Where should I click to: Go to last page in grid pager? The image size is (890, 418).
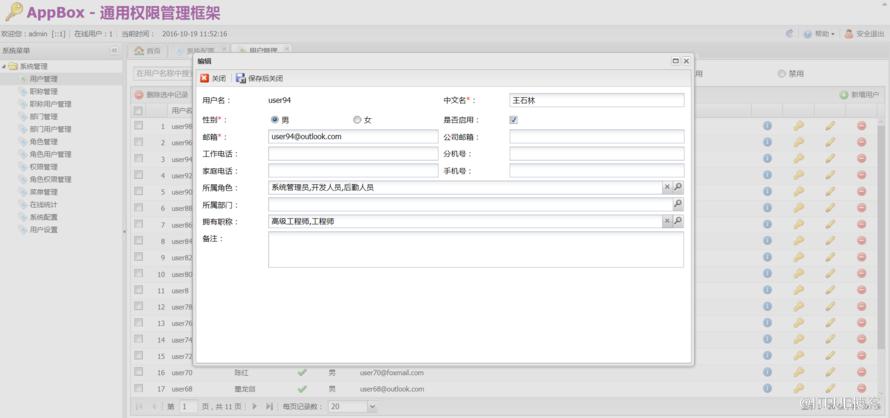tap(269, 406)
